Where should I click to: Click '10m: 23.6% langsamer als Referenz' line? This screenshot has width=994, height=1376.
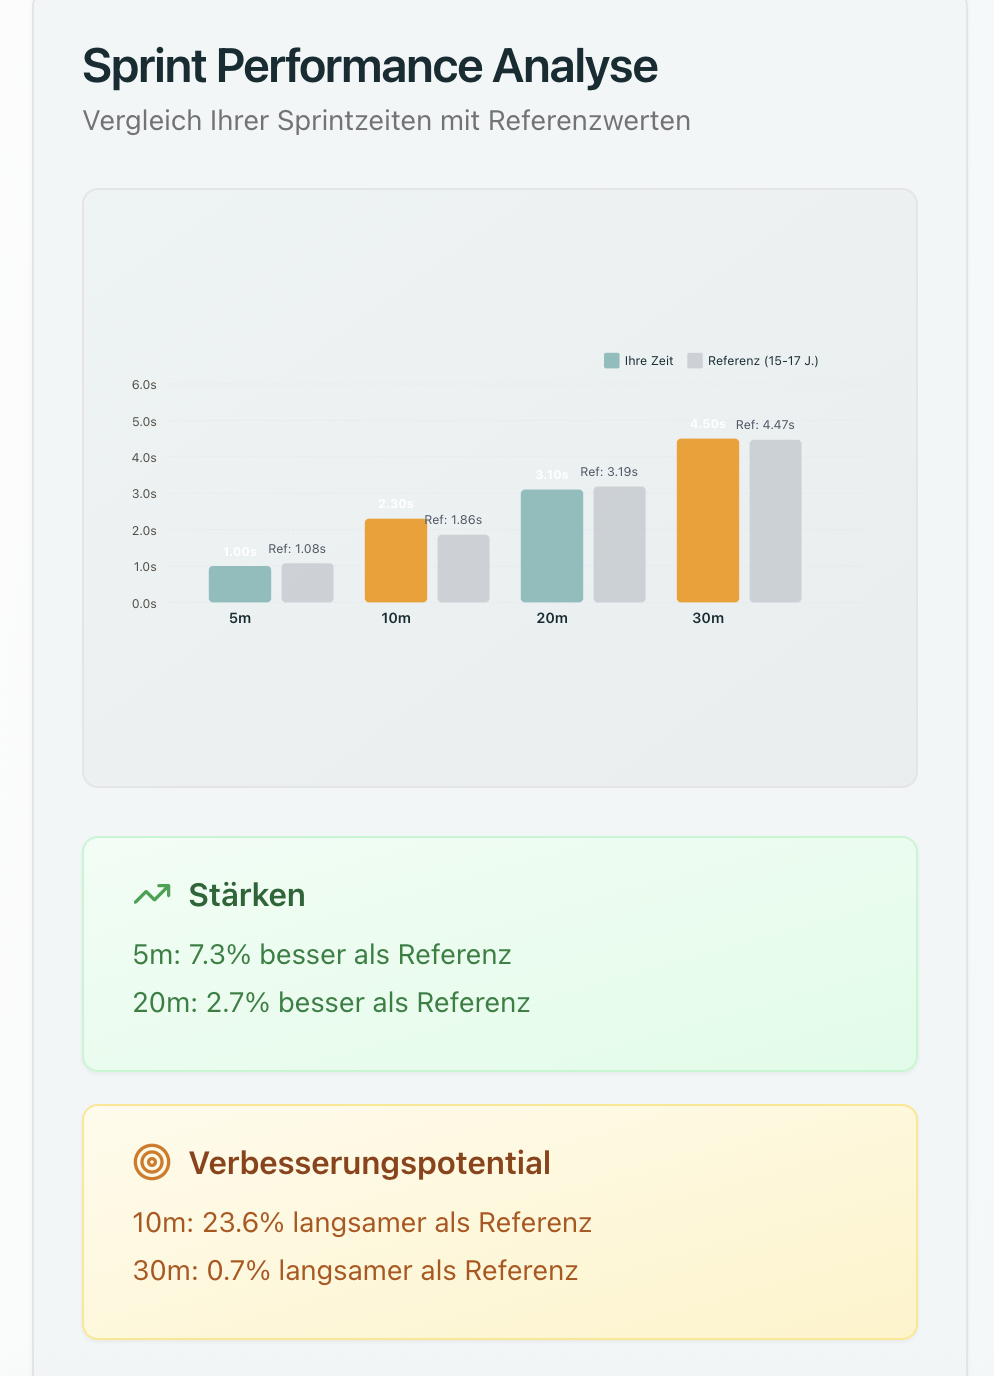point(362,1223)
